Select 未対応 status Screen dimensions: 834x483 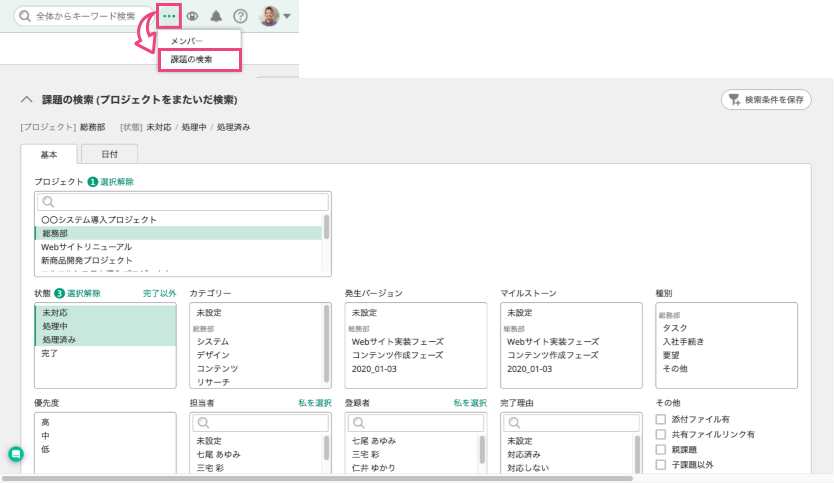click(105, 313)
